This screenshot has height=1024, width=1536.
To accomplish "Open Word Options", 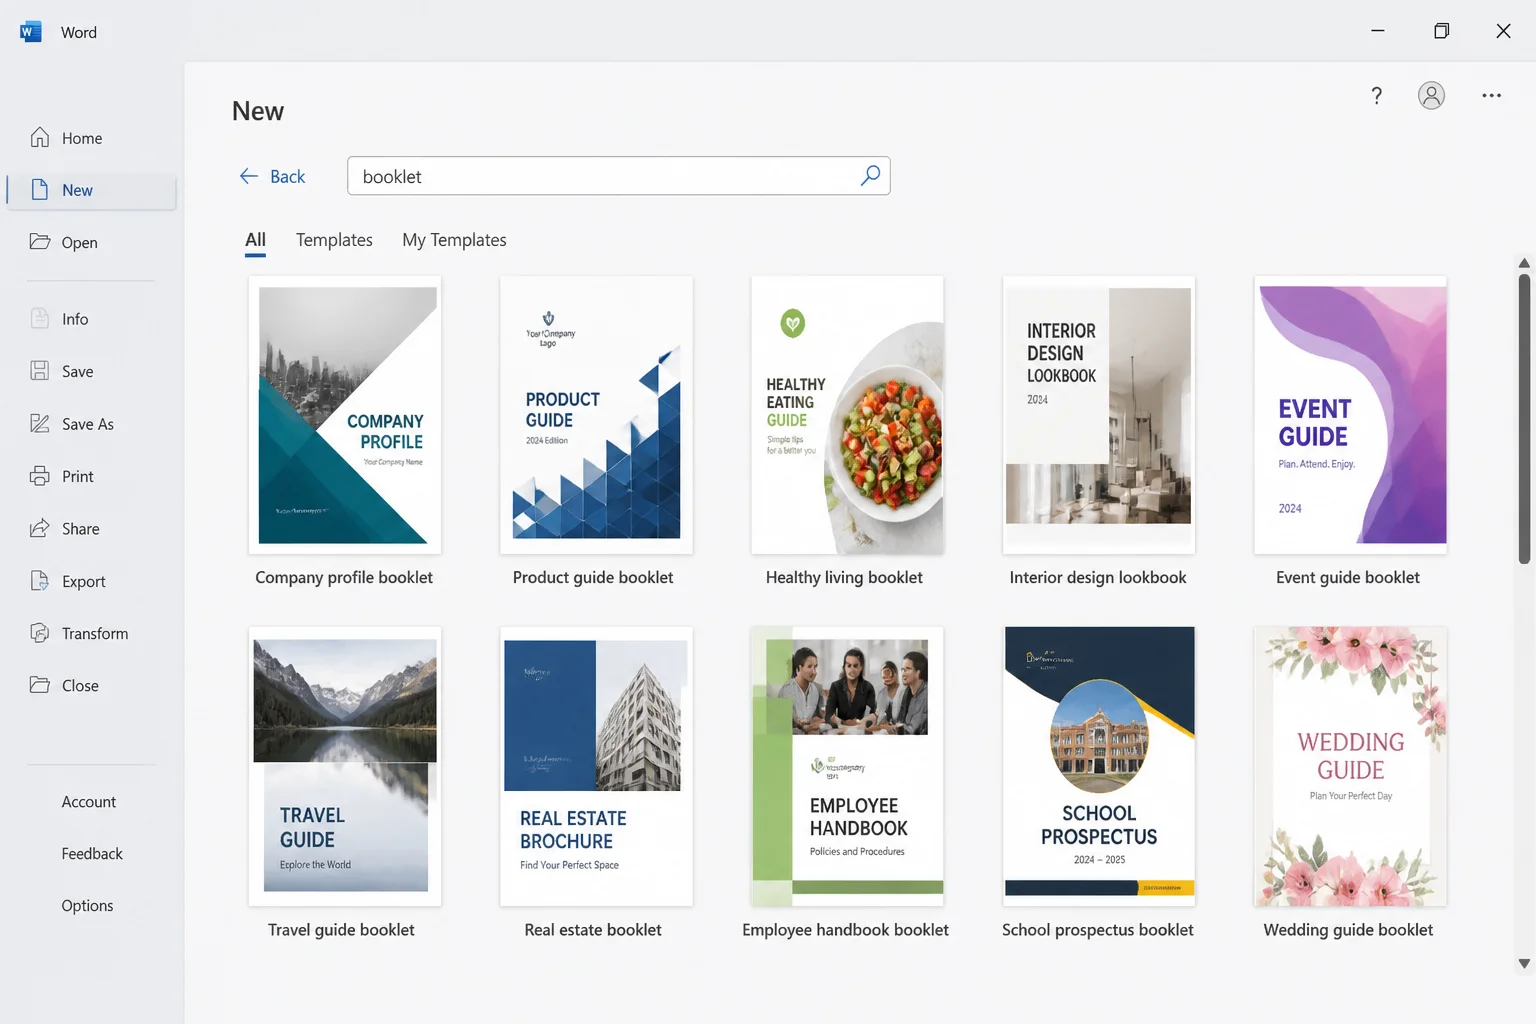I will 88,905.
